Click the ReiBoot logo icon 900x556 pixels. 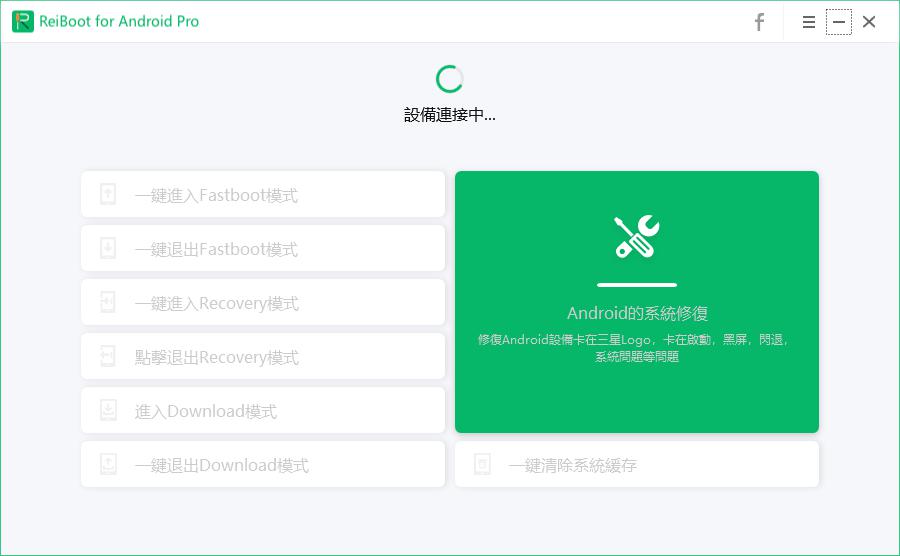click(23, 21)
